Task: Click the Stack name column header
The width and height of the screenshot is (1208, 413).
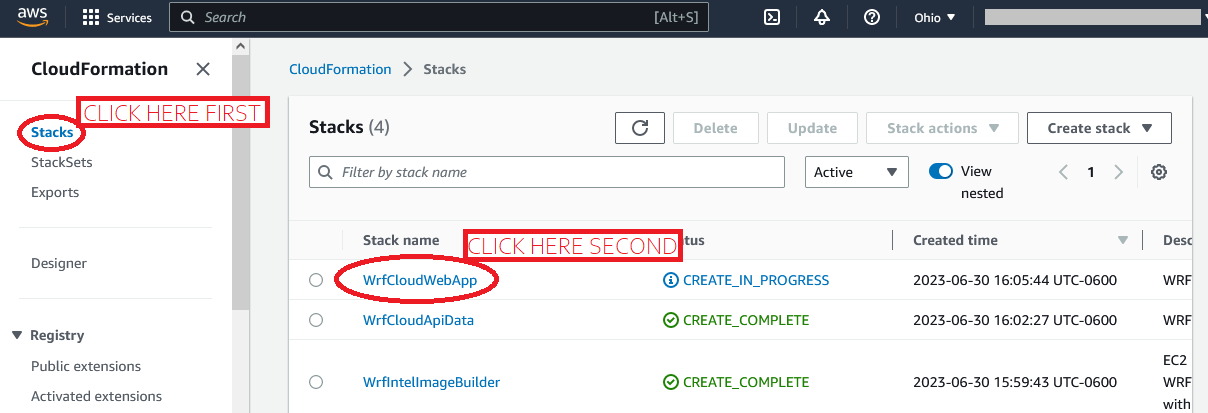Action: click(x=401, y=240)
